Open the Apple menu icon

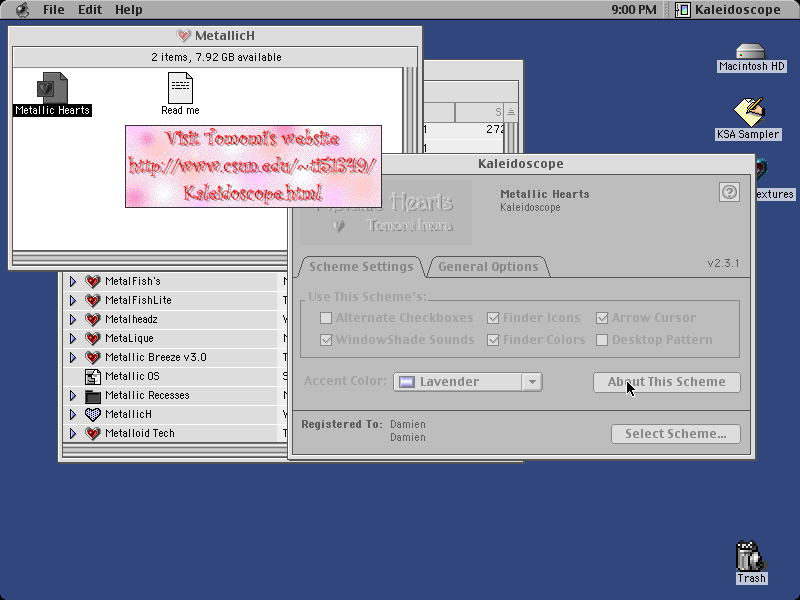coord(22,10)
